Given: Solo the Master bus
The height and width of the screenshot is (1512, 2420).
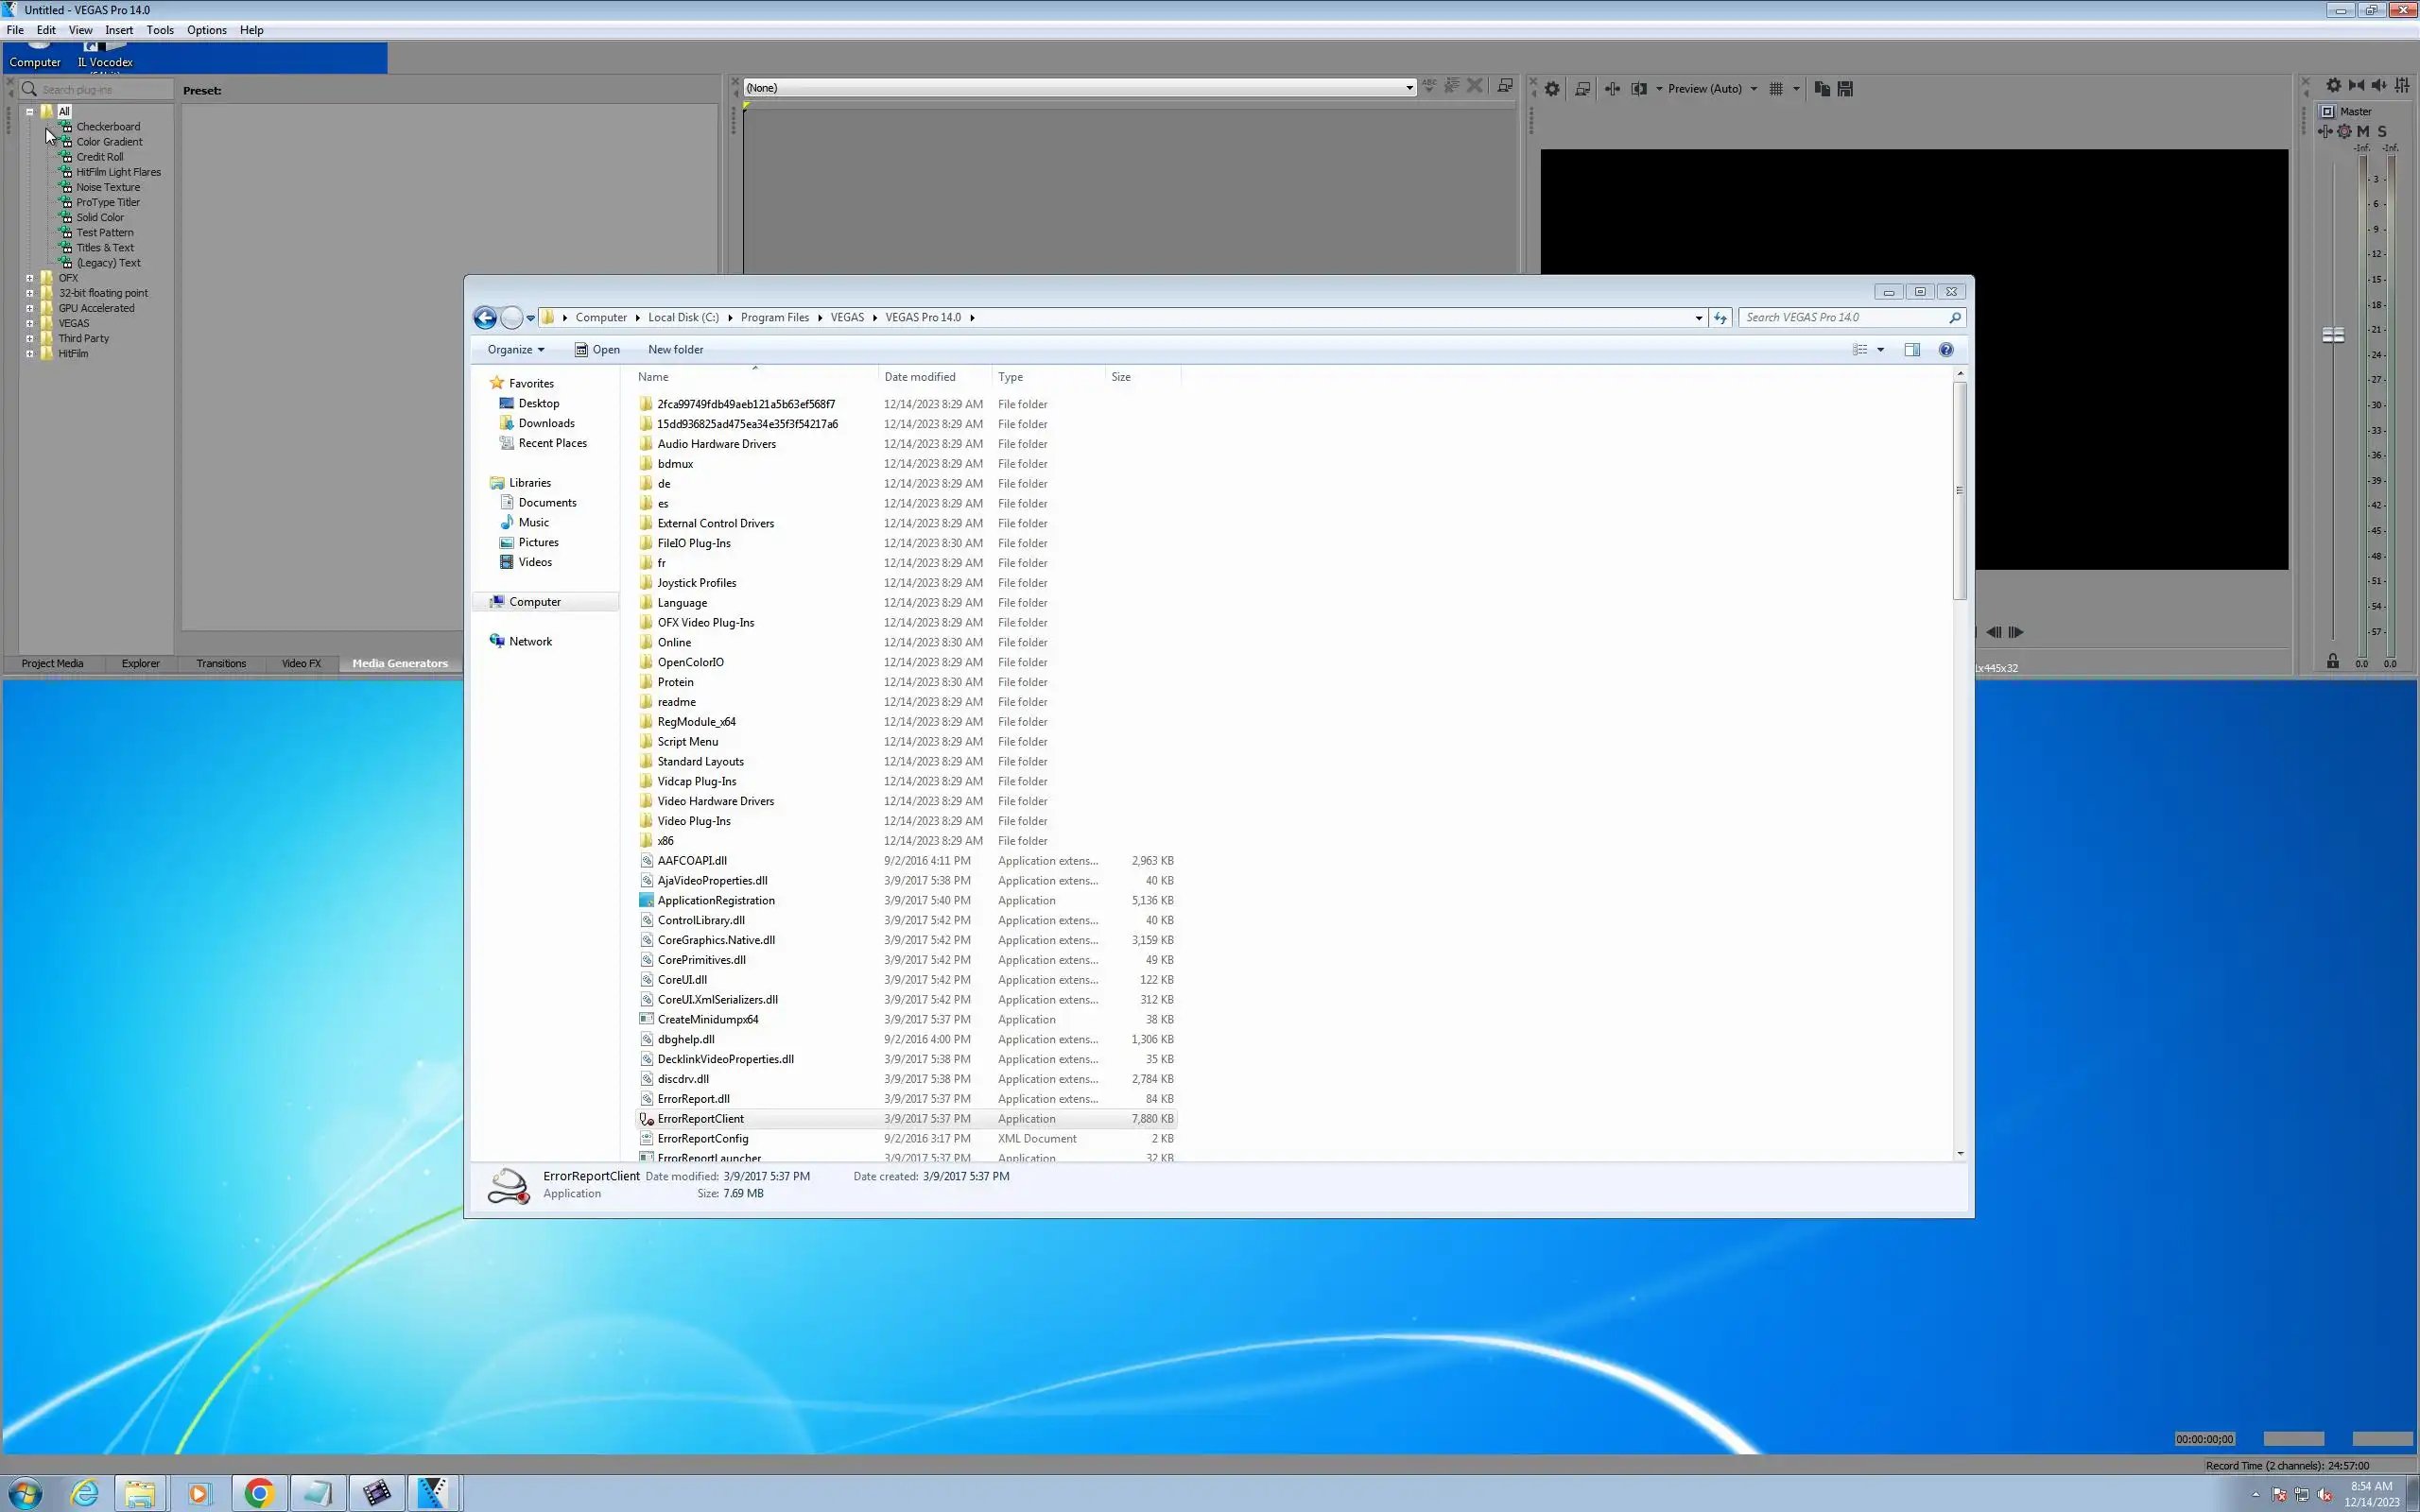Looking at the screenshot, I should pos(2382,131).
